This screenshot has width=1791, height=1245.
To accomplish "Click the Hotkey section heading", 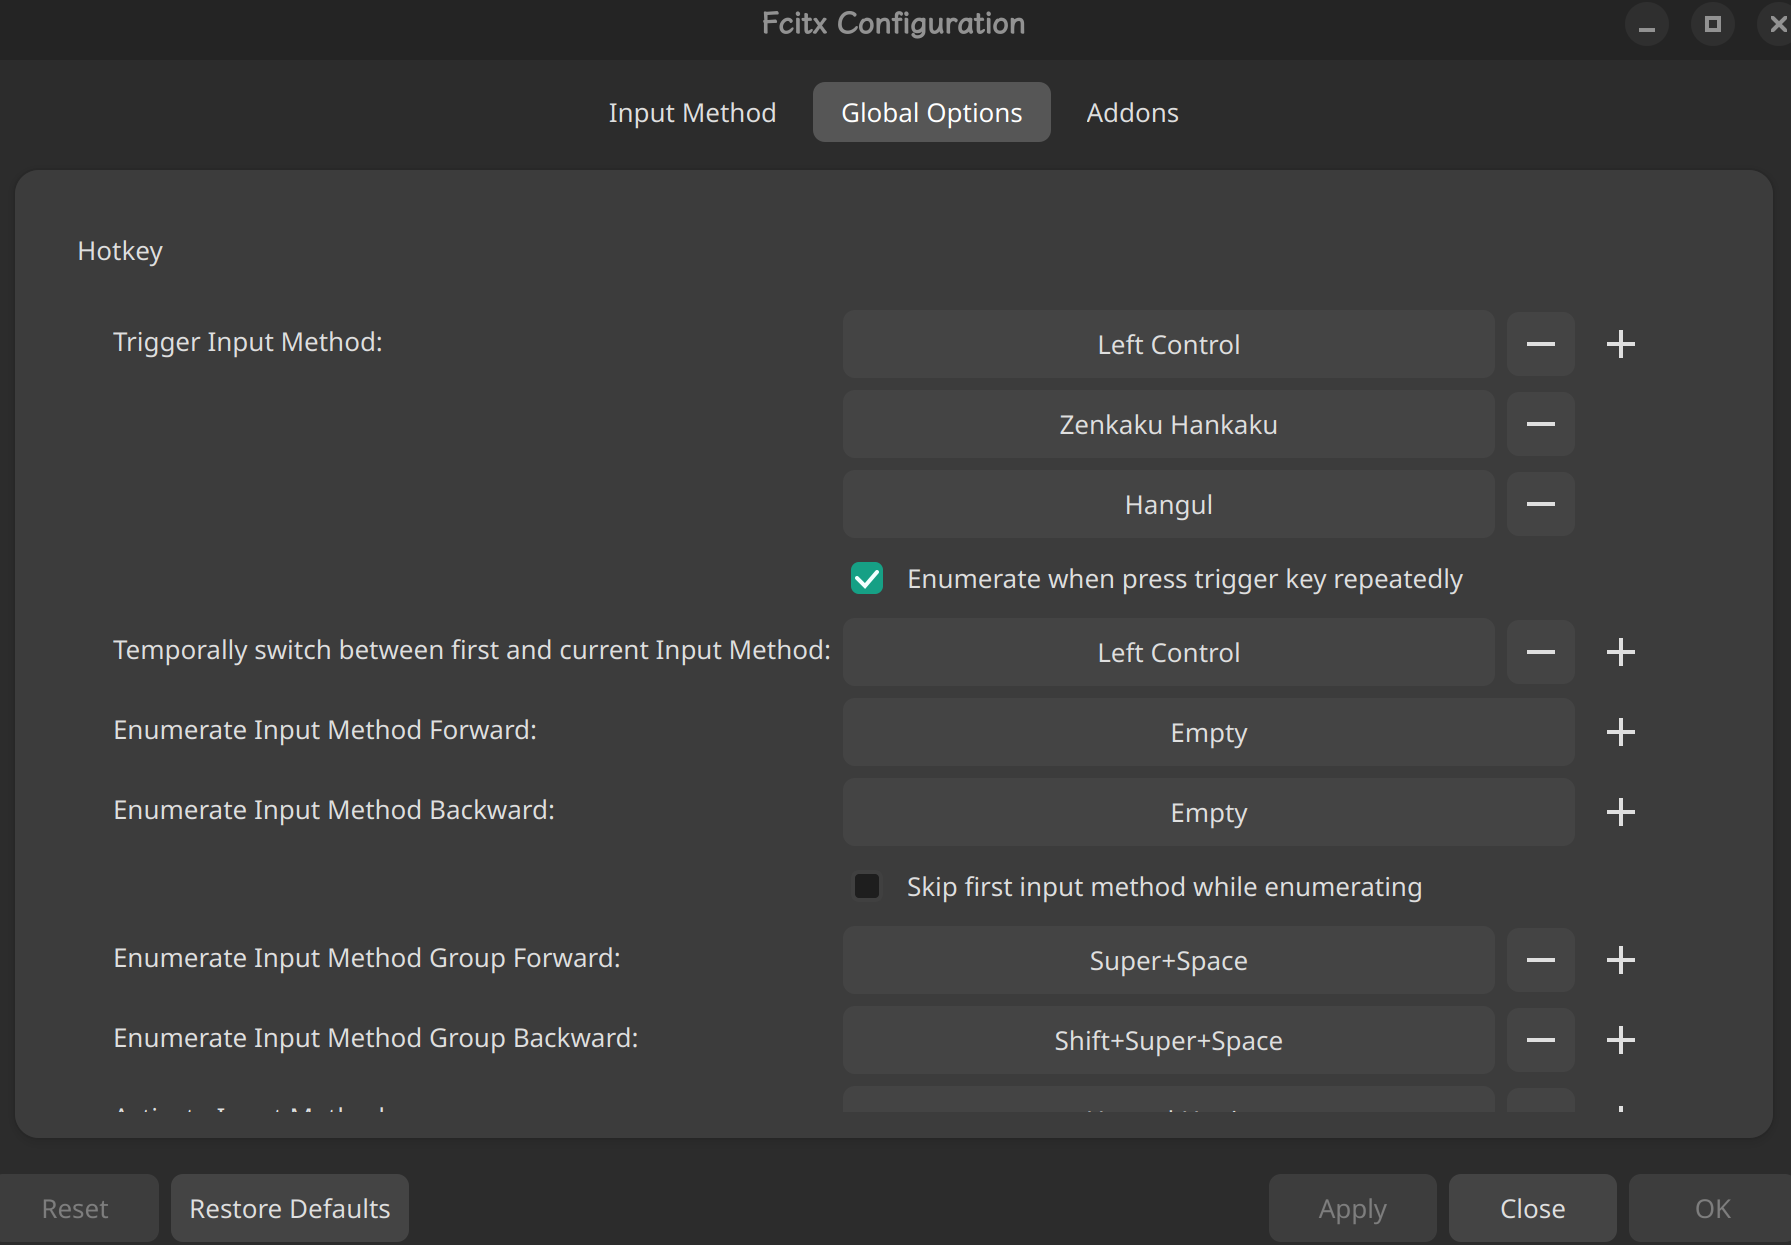I will click(120, 251).
